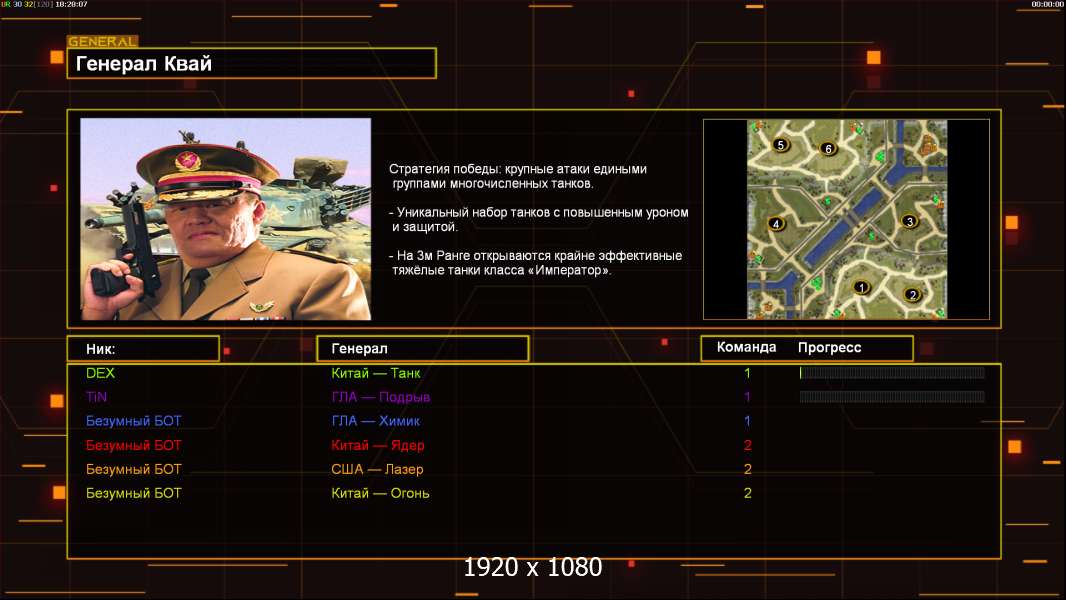Click 'США — Лазер' general entry

pos(377,470)
